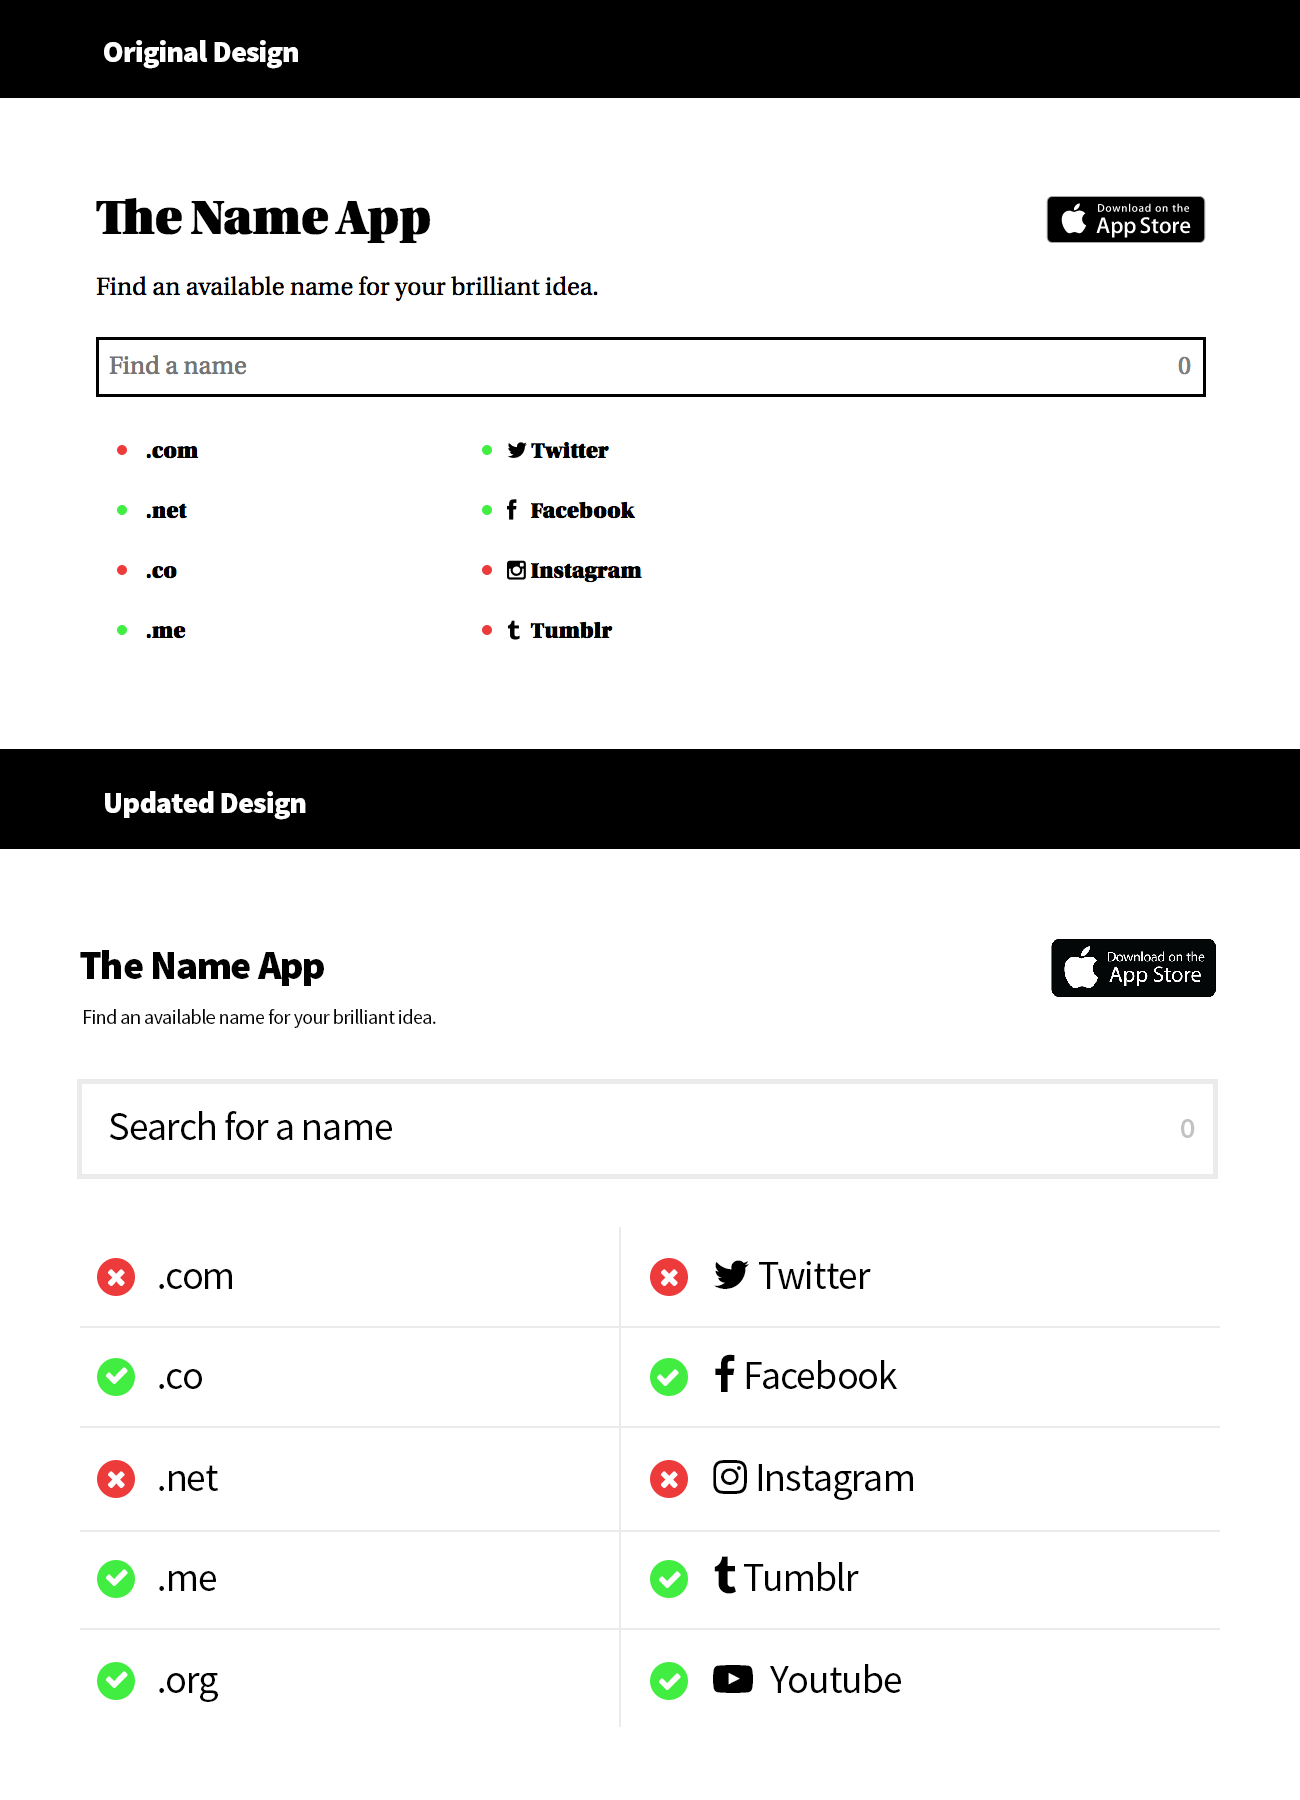Click the red X icon beside Instagram
The height and width of the screenshot is (1800, 1300).
[x=669, y=1479]
